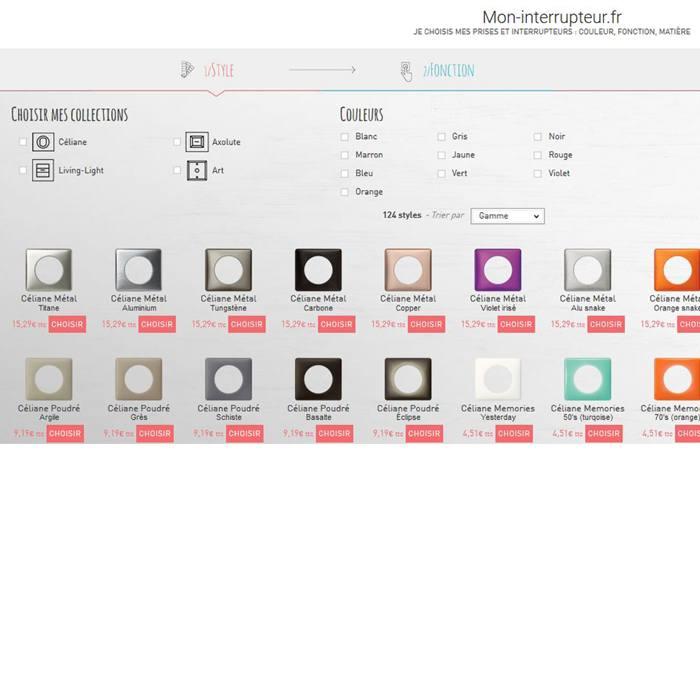Select the Céliane Métal Alu snake plate image
This screenshot has width=700, height=700.
[588, 270]
